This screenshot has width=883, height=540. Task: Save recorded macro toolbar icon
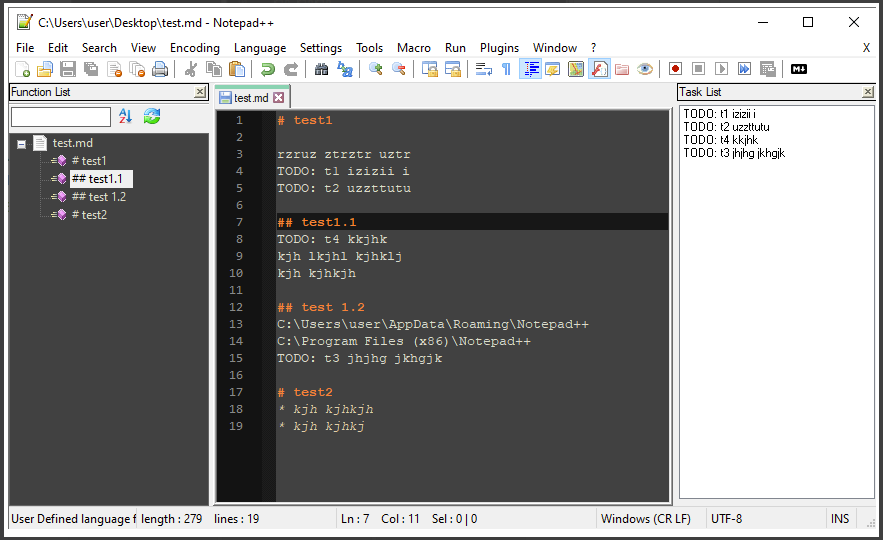pyautogui.click(x=768, y=69)
